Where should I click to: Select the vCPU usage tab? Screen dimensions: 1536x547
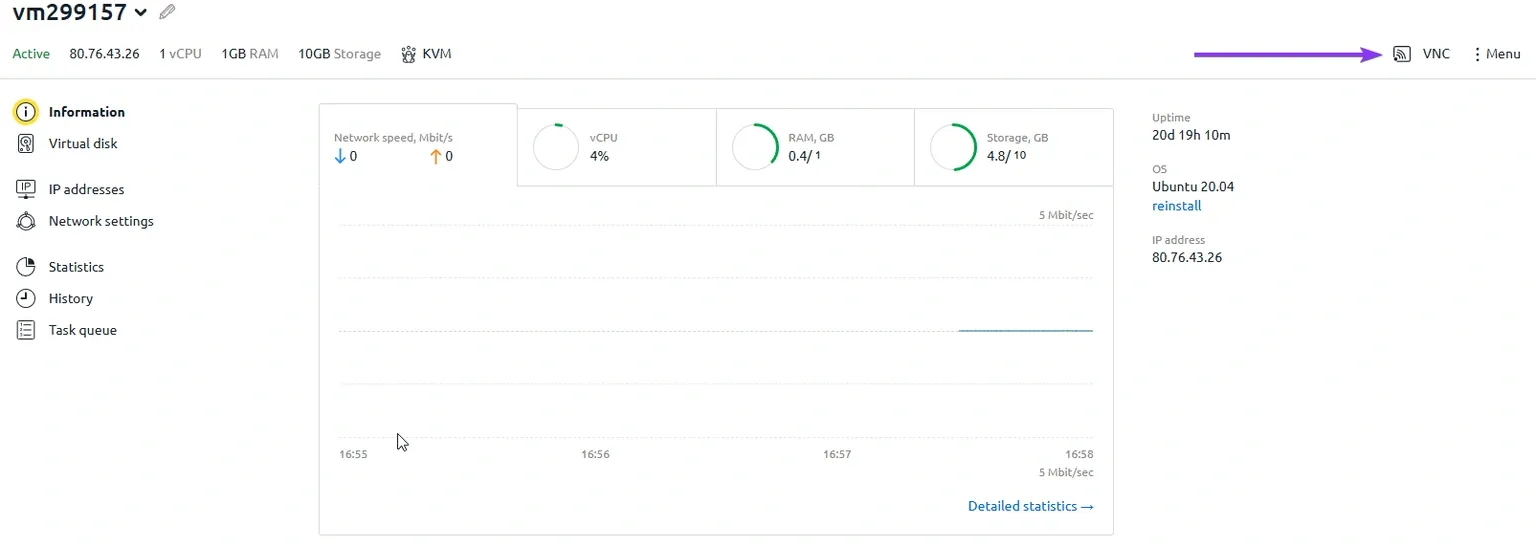pos(616,147)
